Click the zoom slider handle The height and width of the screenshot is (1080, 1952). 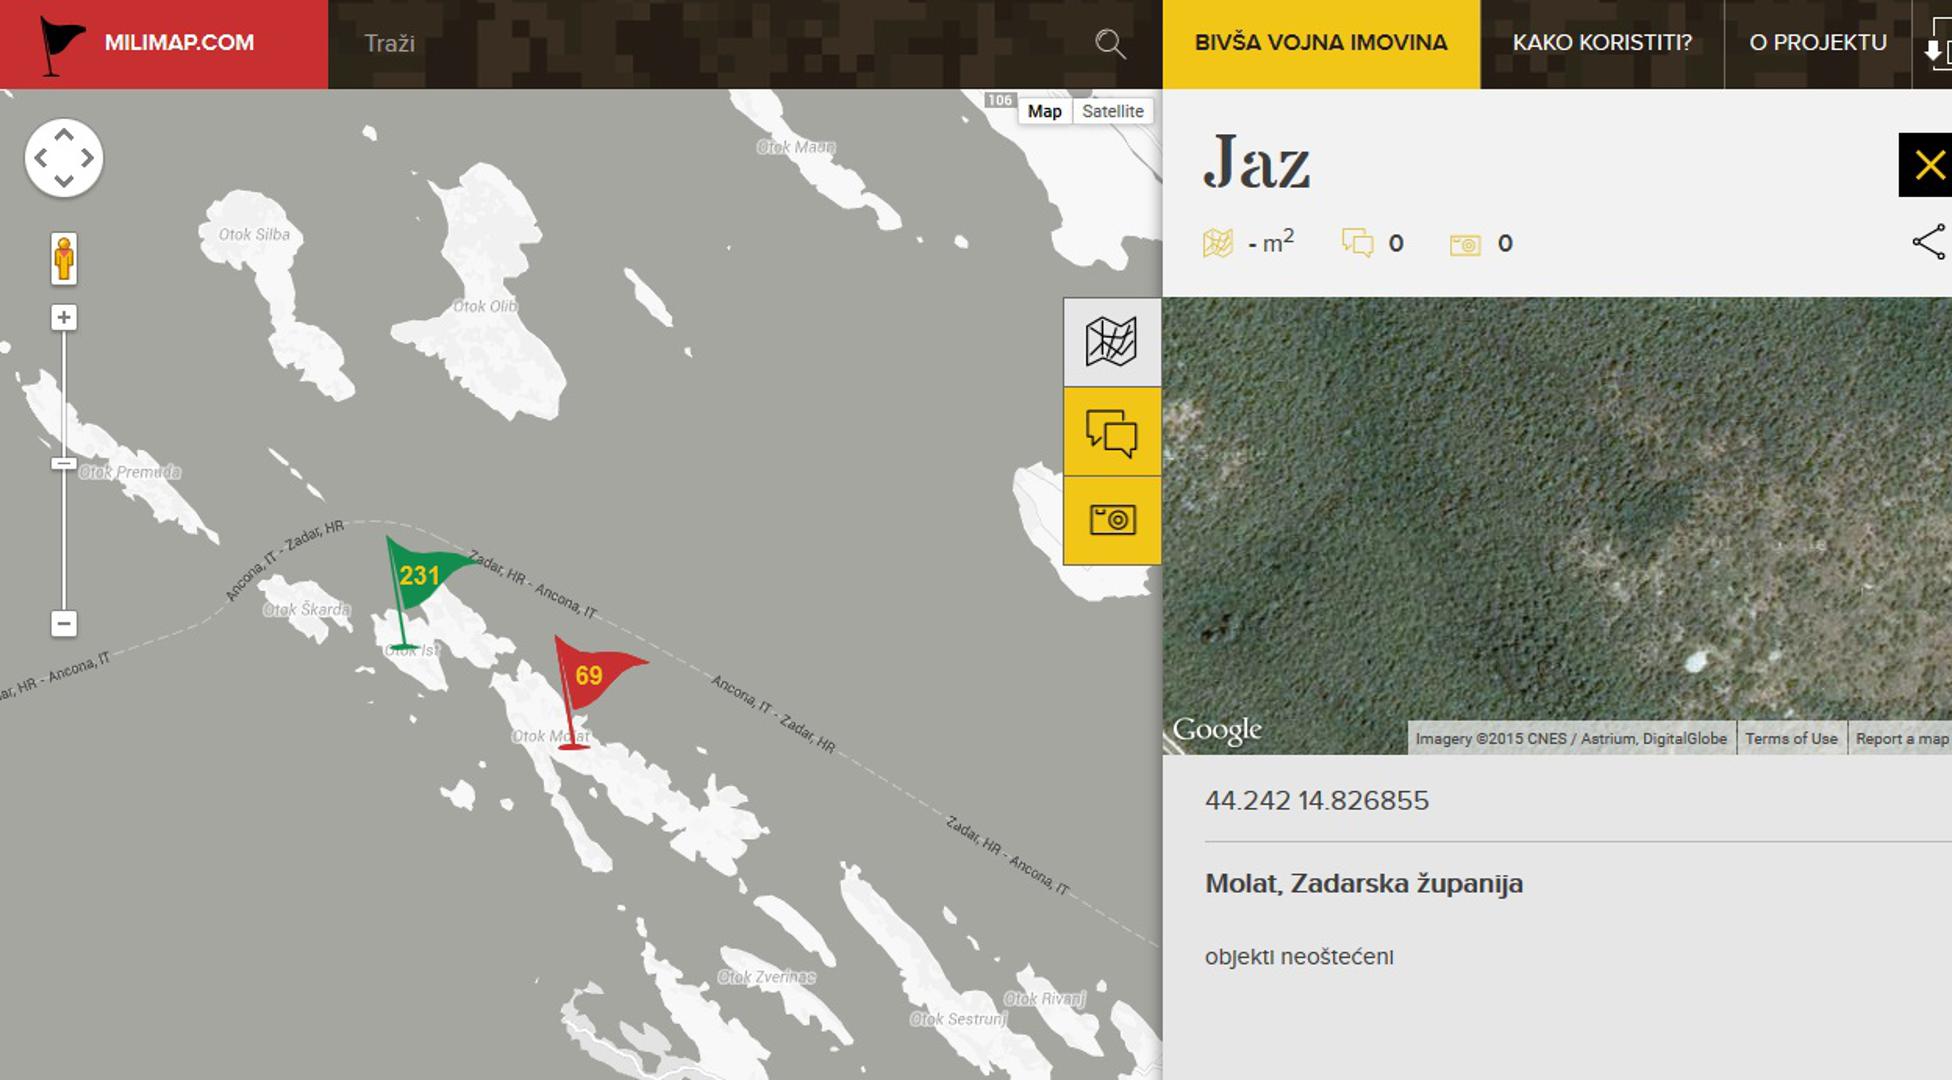click(64, 464)
